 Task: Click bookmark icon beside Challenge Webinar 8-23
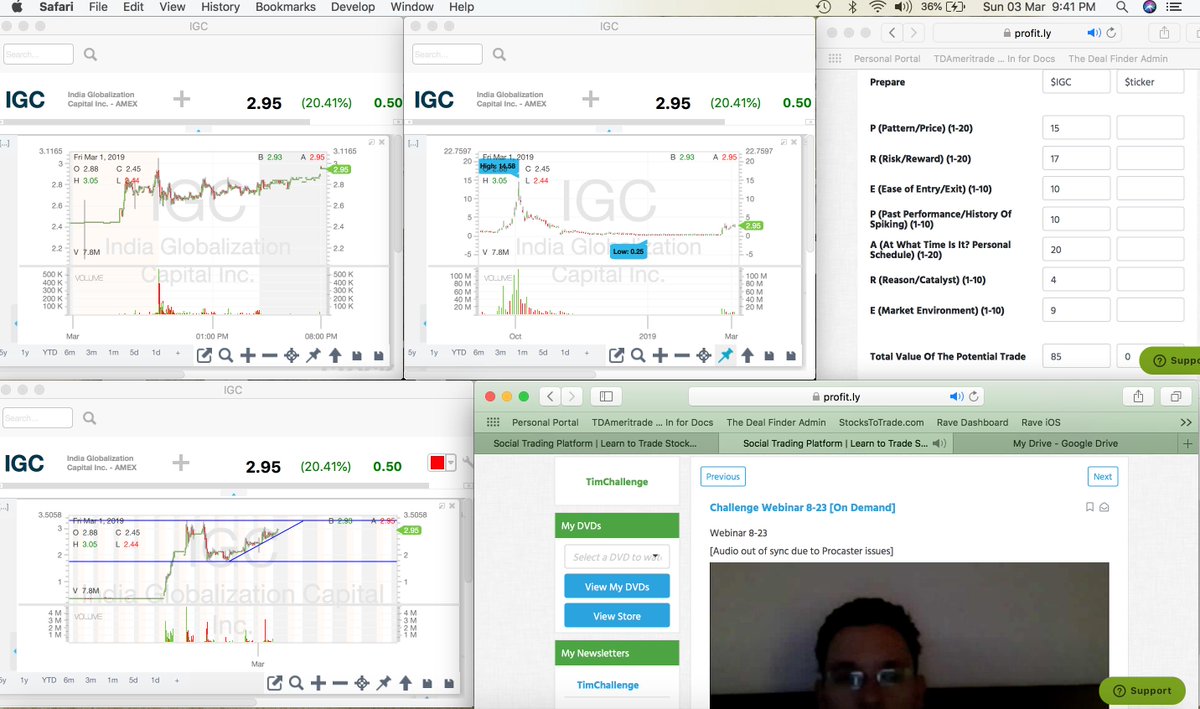[1090, 507]
